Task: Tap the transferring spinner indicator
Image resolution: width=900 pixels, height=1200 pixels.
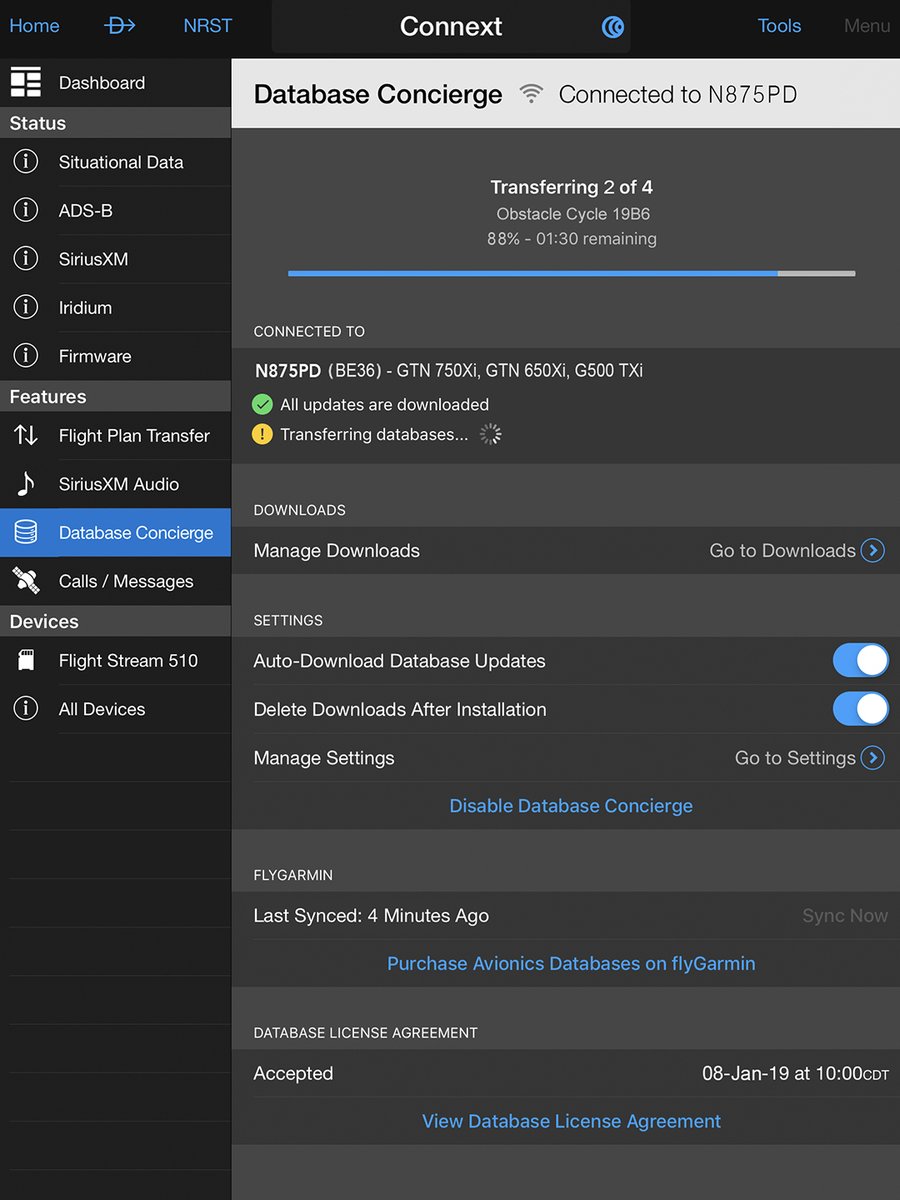Action: [x=490, y=434]
